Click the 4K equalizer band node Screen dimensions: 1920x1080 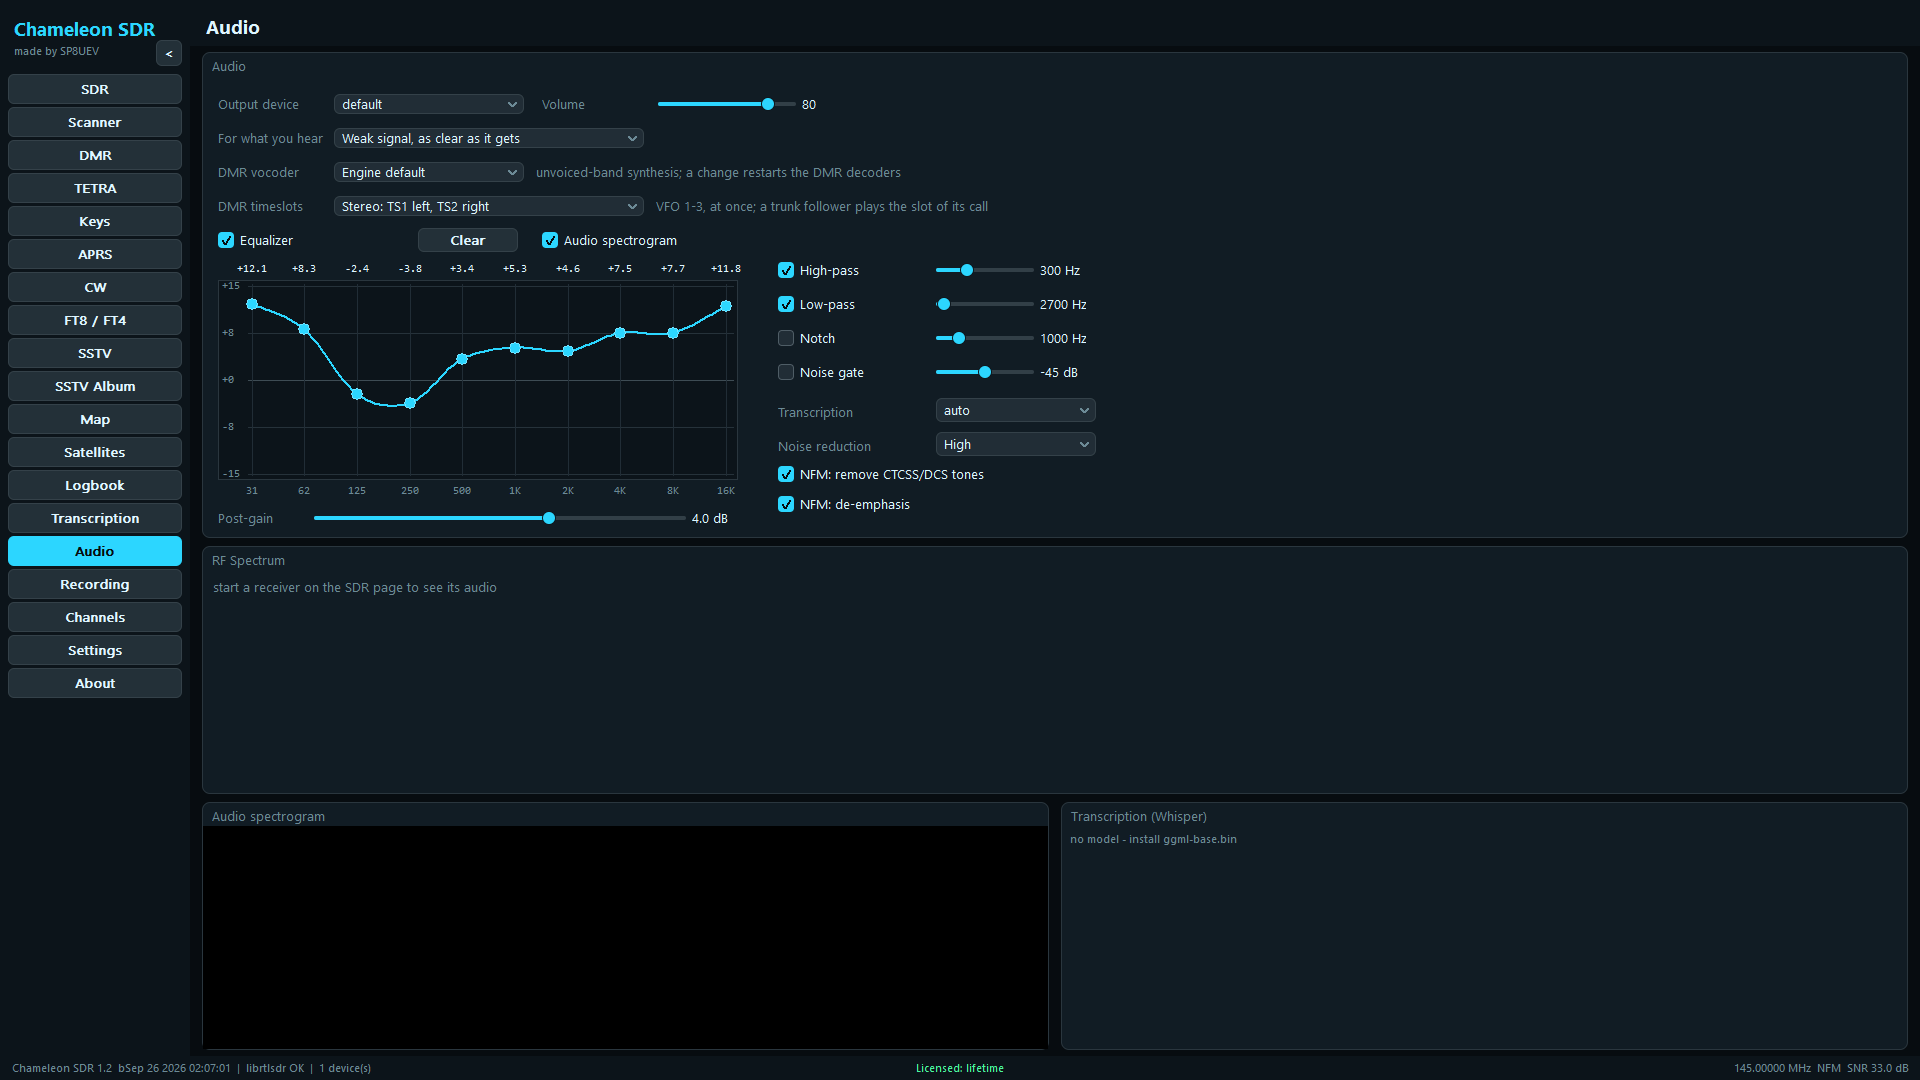coord(620,333)
